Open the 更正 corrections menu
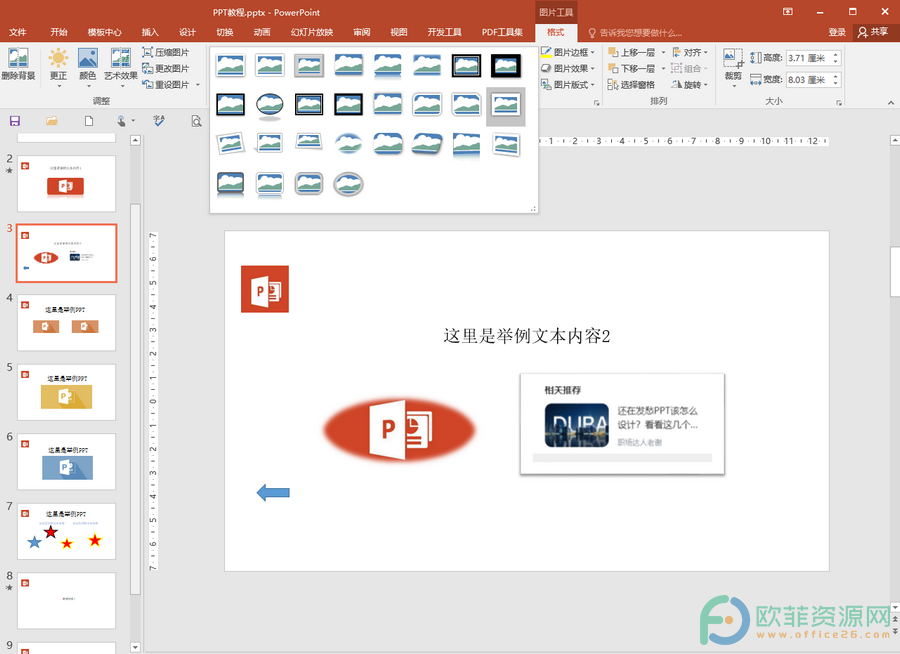Viewport: 900px width, 654px height. (58, 65)
